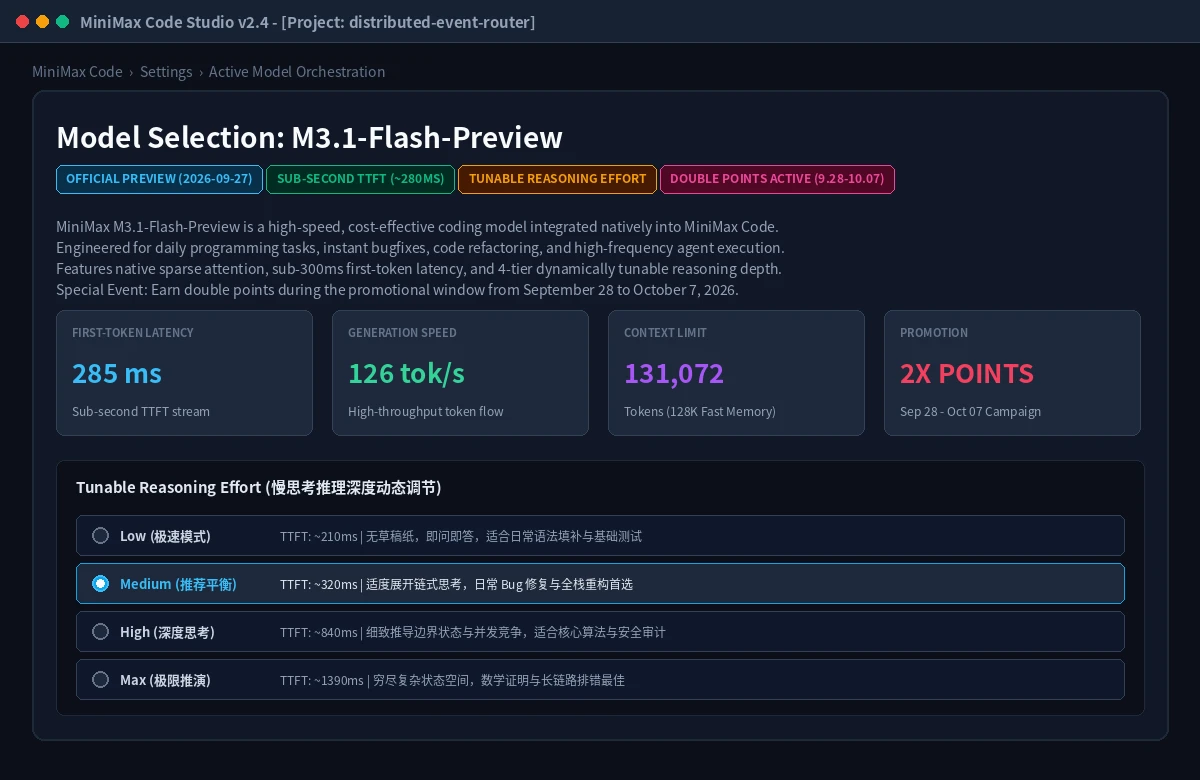Select the Low reasoning effort radio button
This screenshot has height=780, width=1200.
[100, 536]
